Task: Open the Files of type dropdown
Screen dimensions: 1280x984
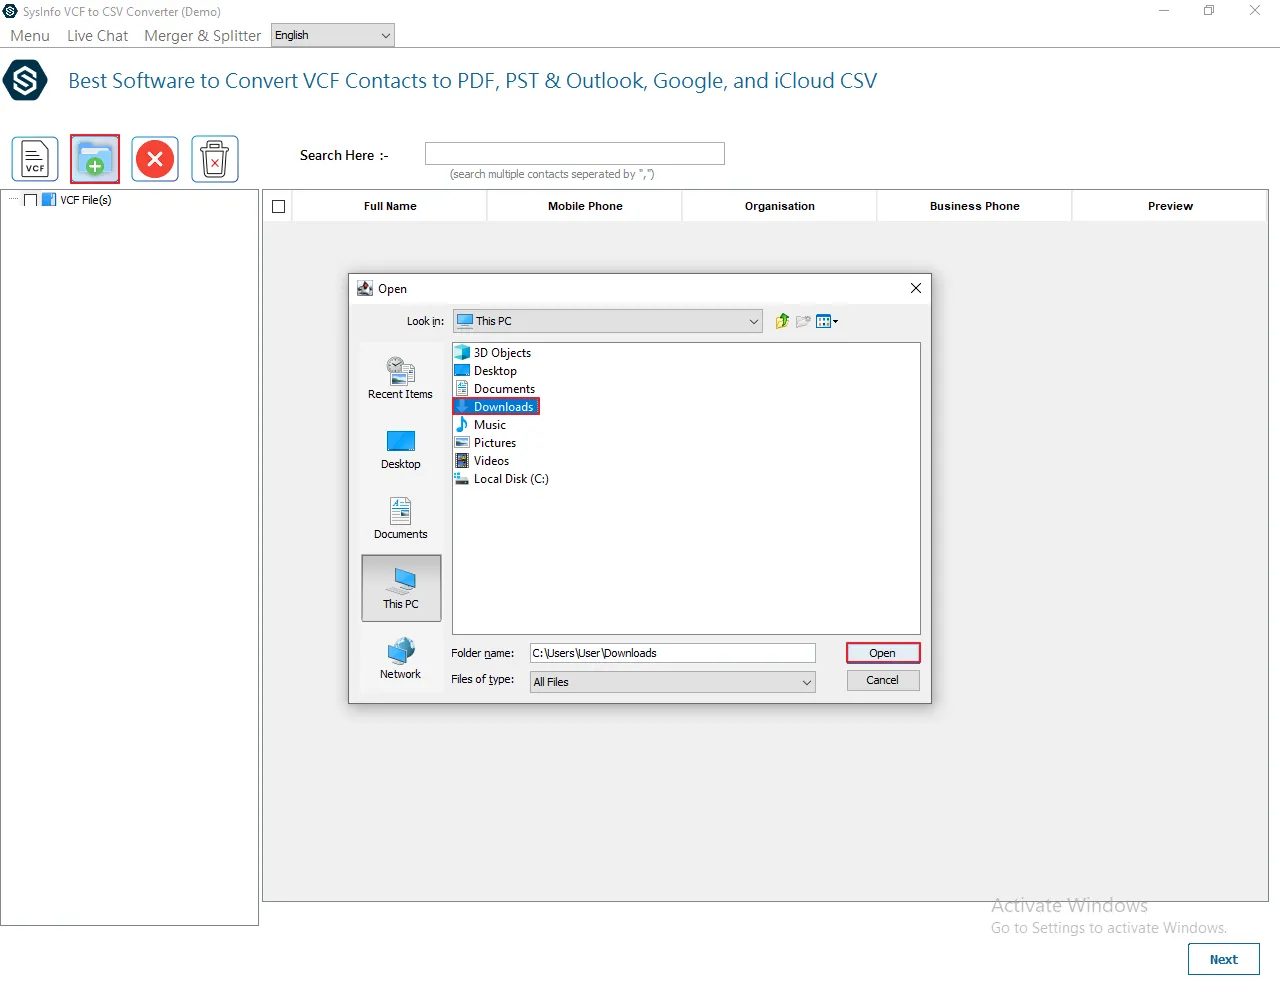Action: [x=806, y=682]
